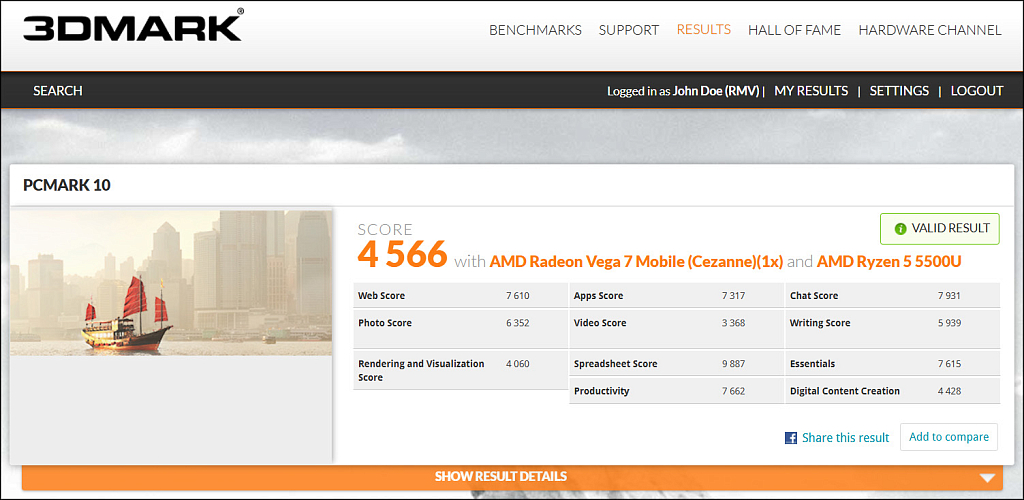Image resolution: width=1024 pixels, height=500 pixels.
Task: Click the 3DMark logo
Action: point(133,28)
